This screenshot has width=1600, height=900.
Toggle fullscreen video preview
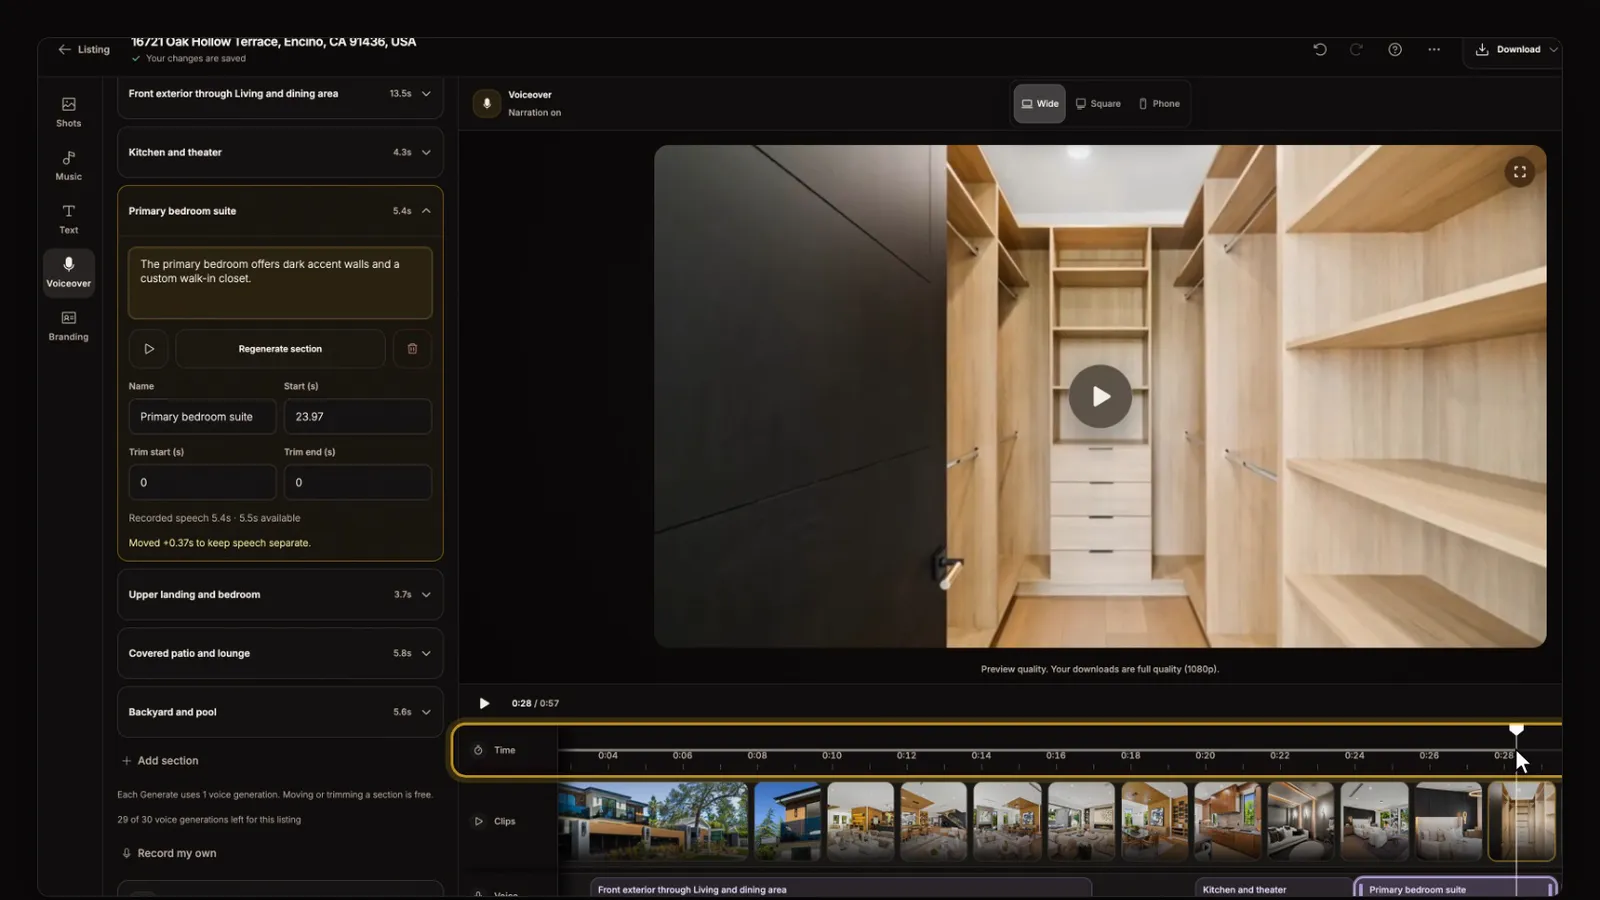pyautogui.click(x=1519, y=172)
